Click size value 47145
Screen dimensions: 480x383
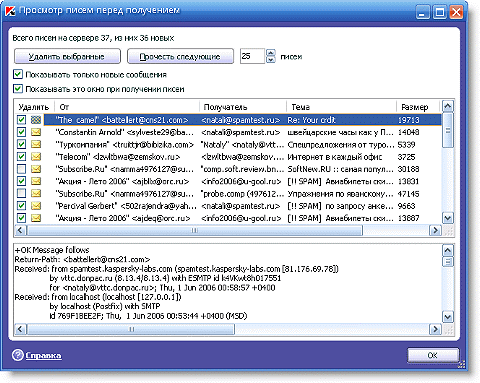408,194
